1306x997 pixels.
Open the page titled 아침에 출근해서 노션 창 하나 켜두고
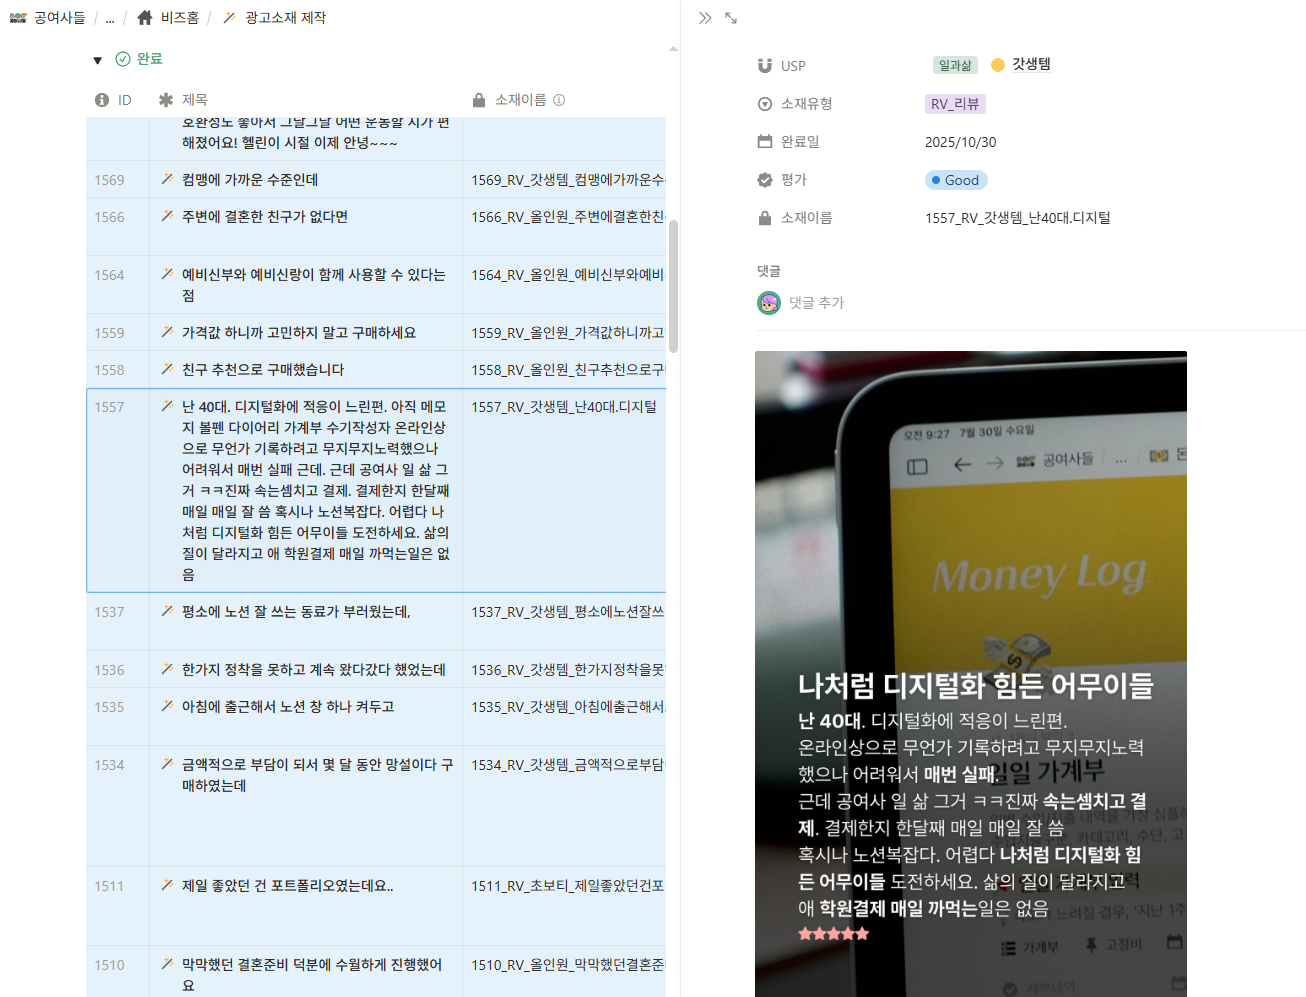[288, 707]
